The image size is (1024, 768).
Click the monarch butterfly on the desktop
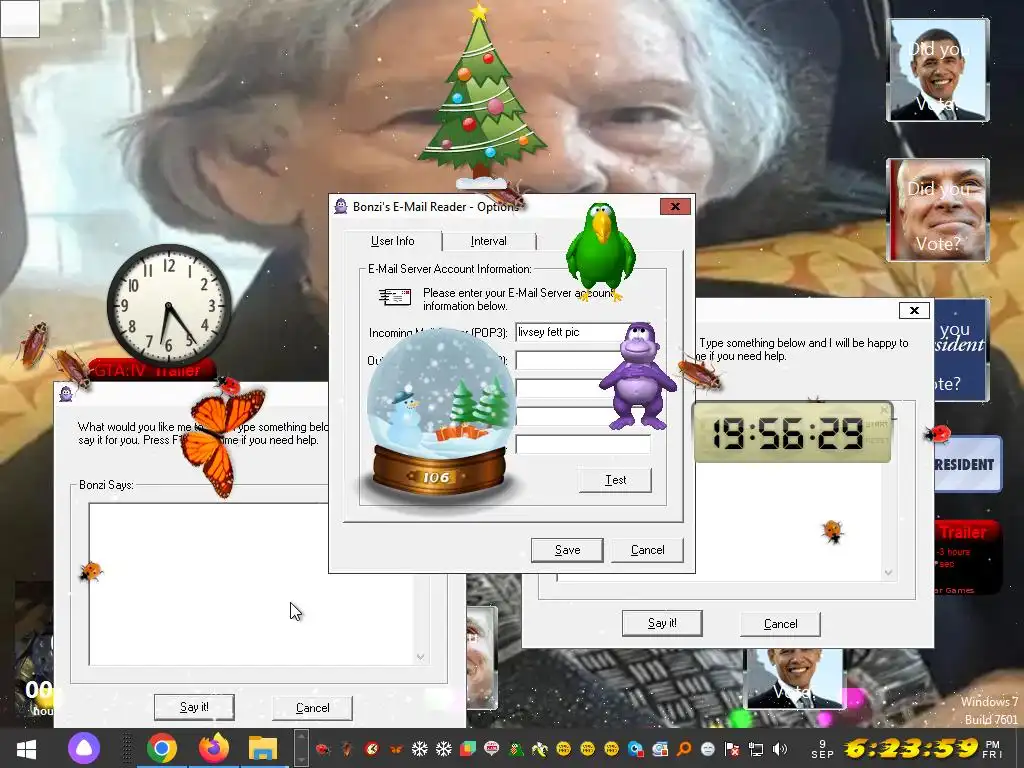[x=221, y=441]
